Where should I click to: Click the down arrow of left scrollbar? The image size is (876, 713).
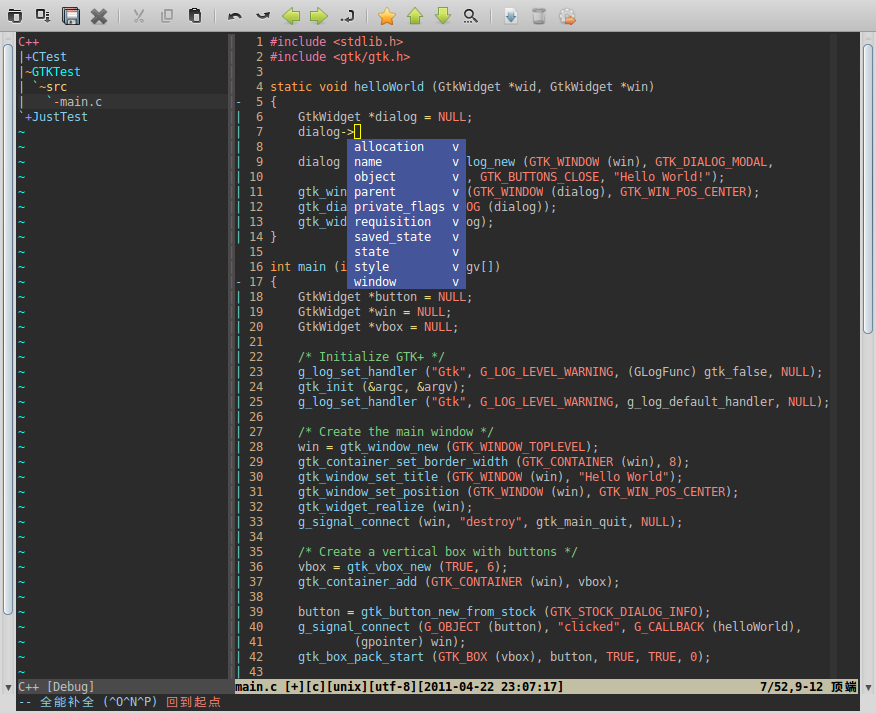8,687
